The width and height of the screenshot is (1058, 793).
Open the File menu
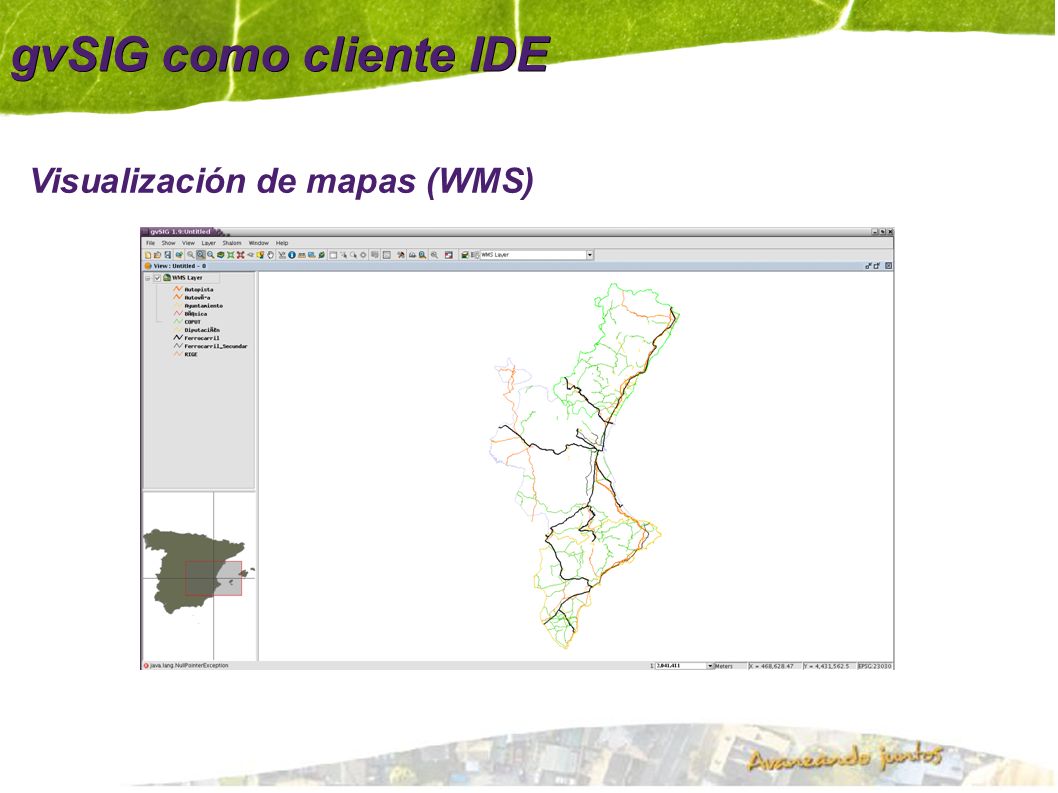[x=150, y=243]
